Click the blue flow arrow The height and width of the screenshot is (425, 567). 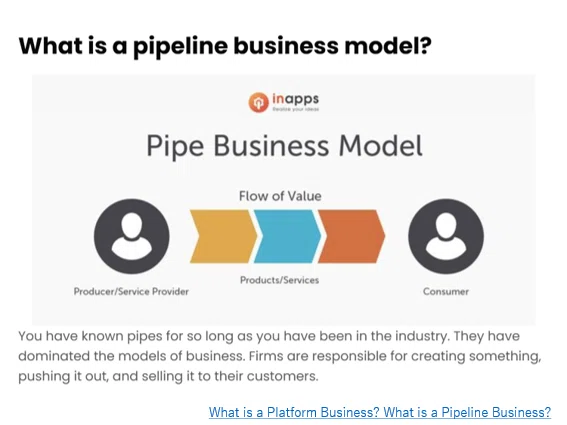click(x=287, y=236)
